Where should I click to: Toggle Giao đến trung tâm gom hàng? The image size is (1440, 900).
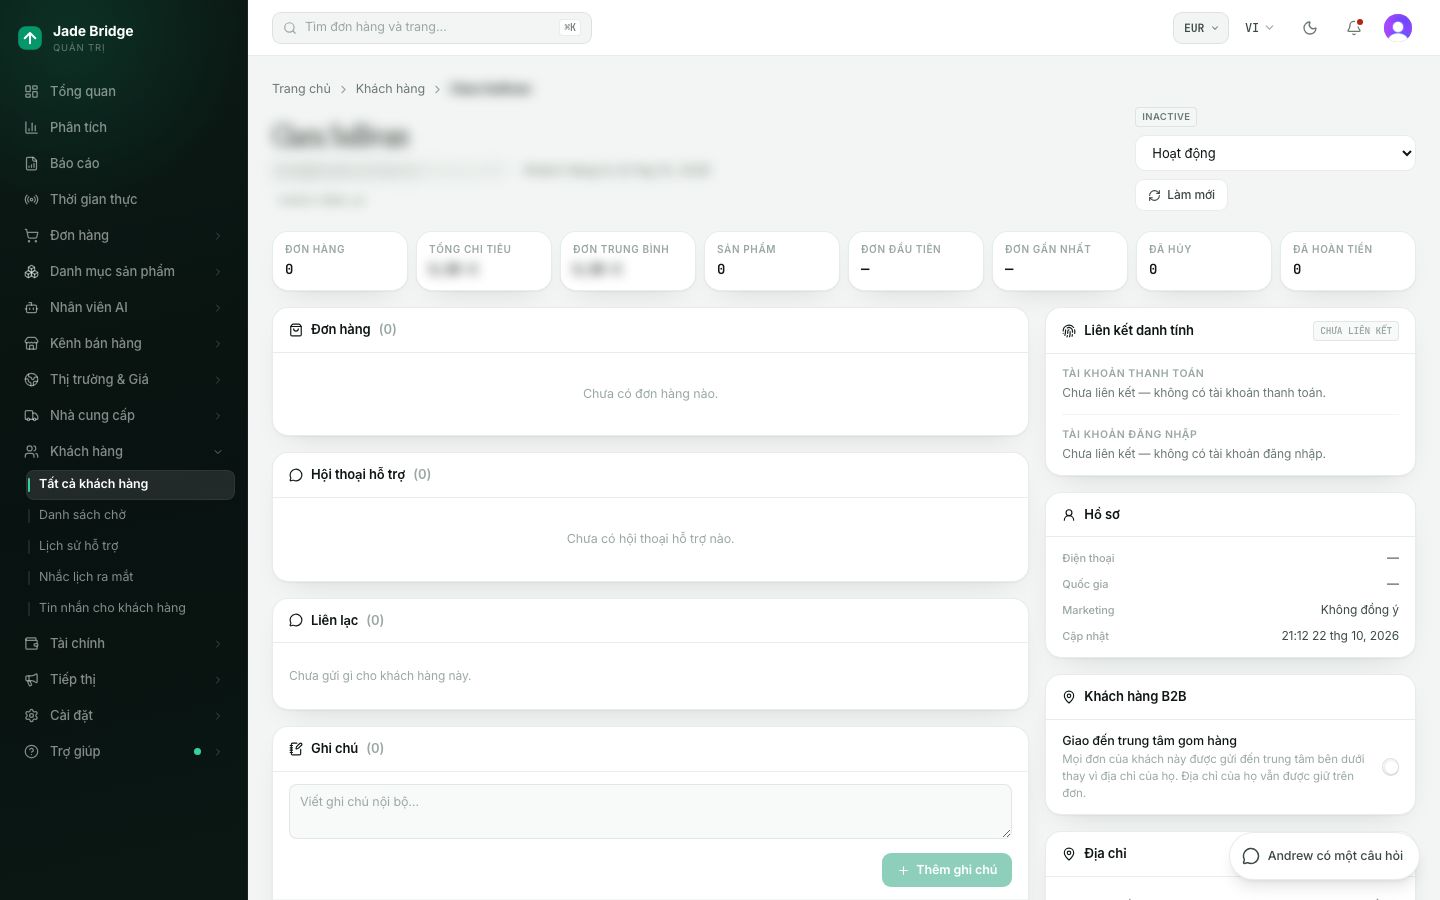tap(1390, 767)
